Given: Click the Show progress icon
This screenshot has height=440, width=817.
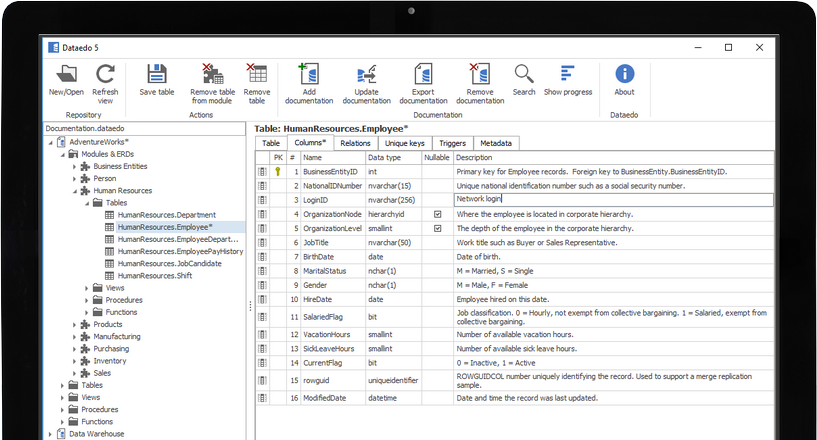Looking at the screenshot, I should click(567, 75).
